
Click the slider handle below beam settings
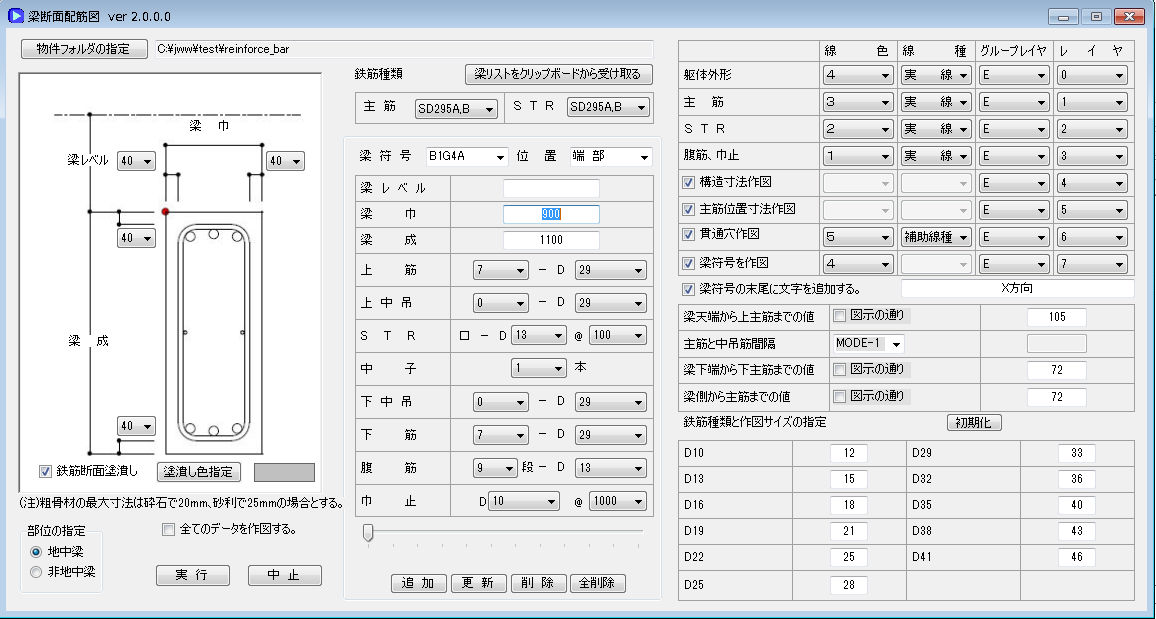tap(368, 533)
